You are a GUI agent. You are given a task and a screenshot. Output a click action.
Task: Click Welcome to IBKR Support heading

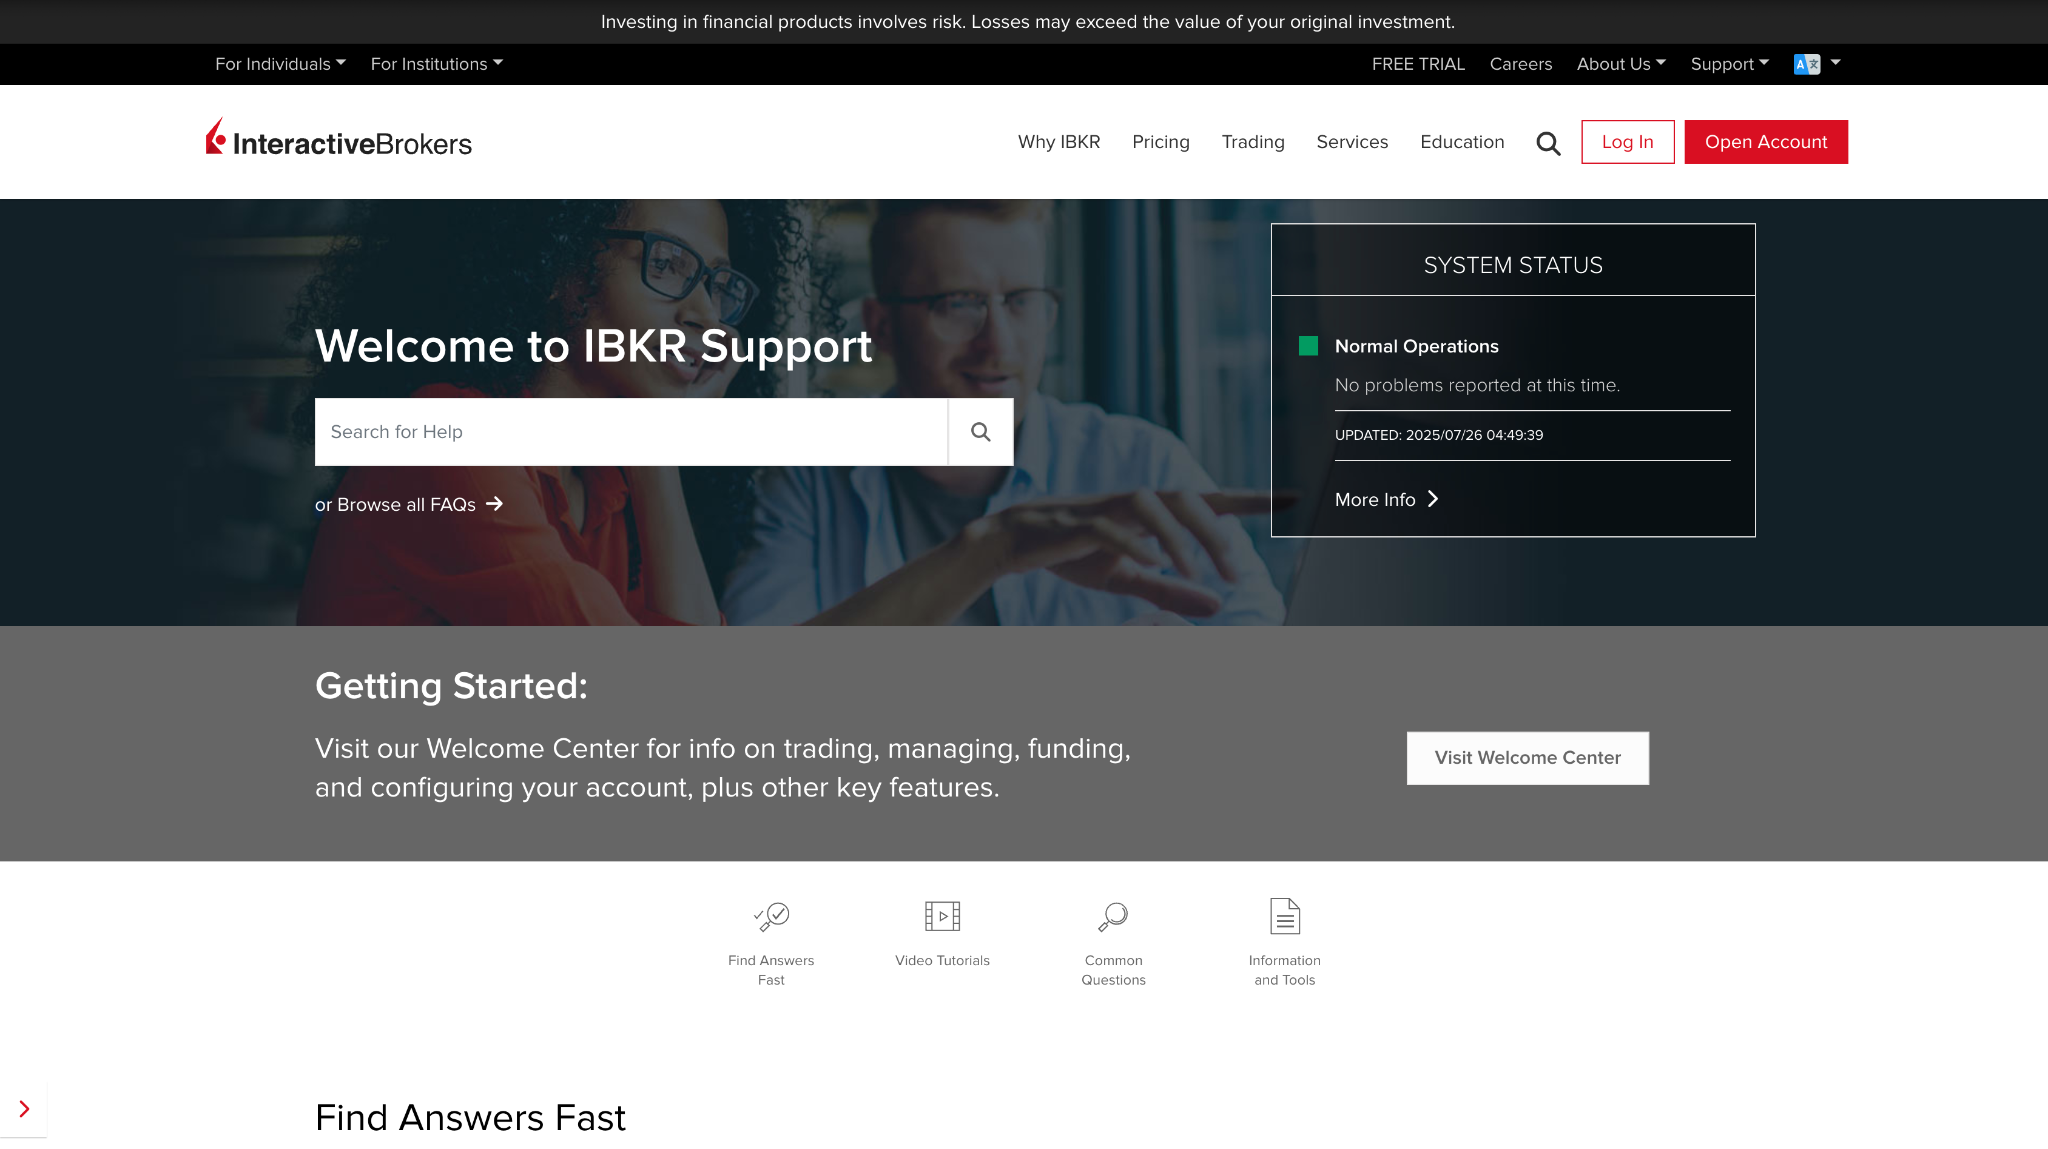point(594,346)
